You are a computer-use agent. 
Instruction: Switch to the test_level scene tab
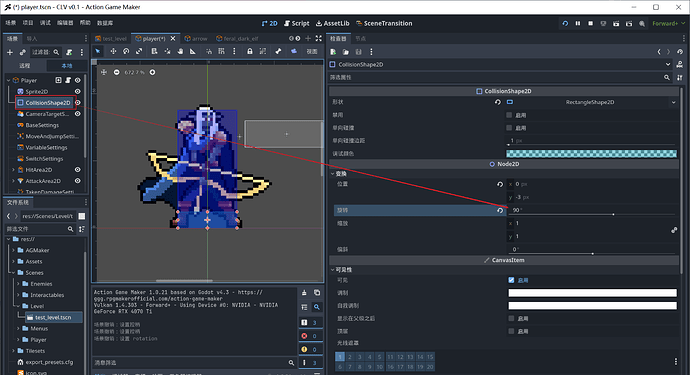(111, 39)
